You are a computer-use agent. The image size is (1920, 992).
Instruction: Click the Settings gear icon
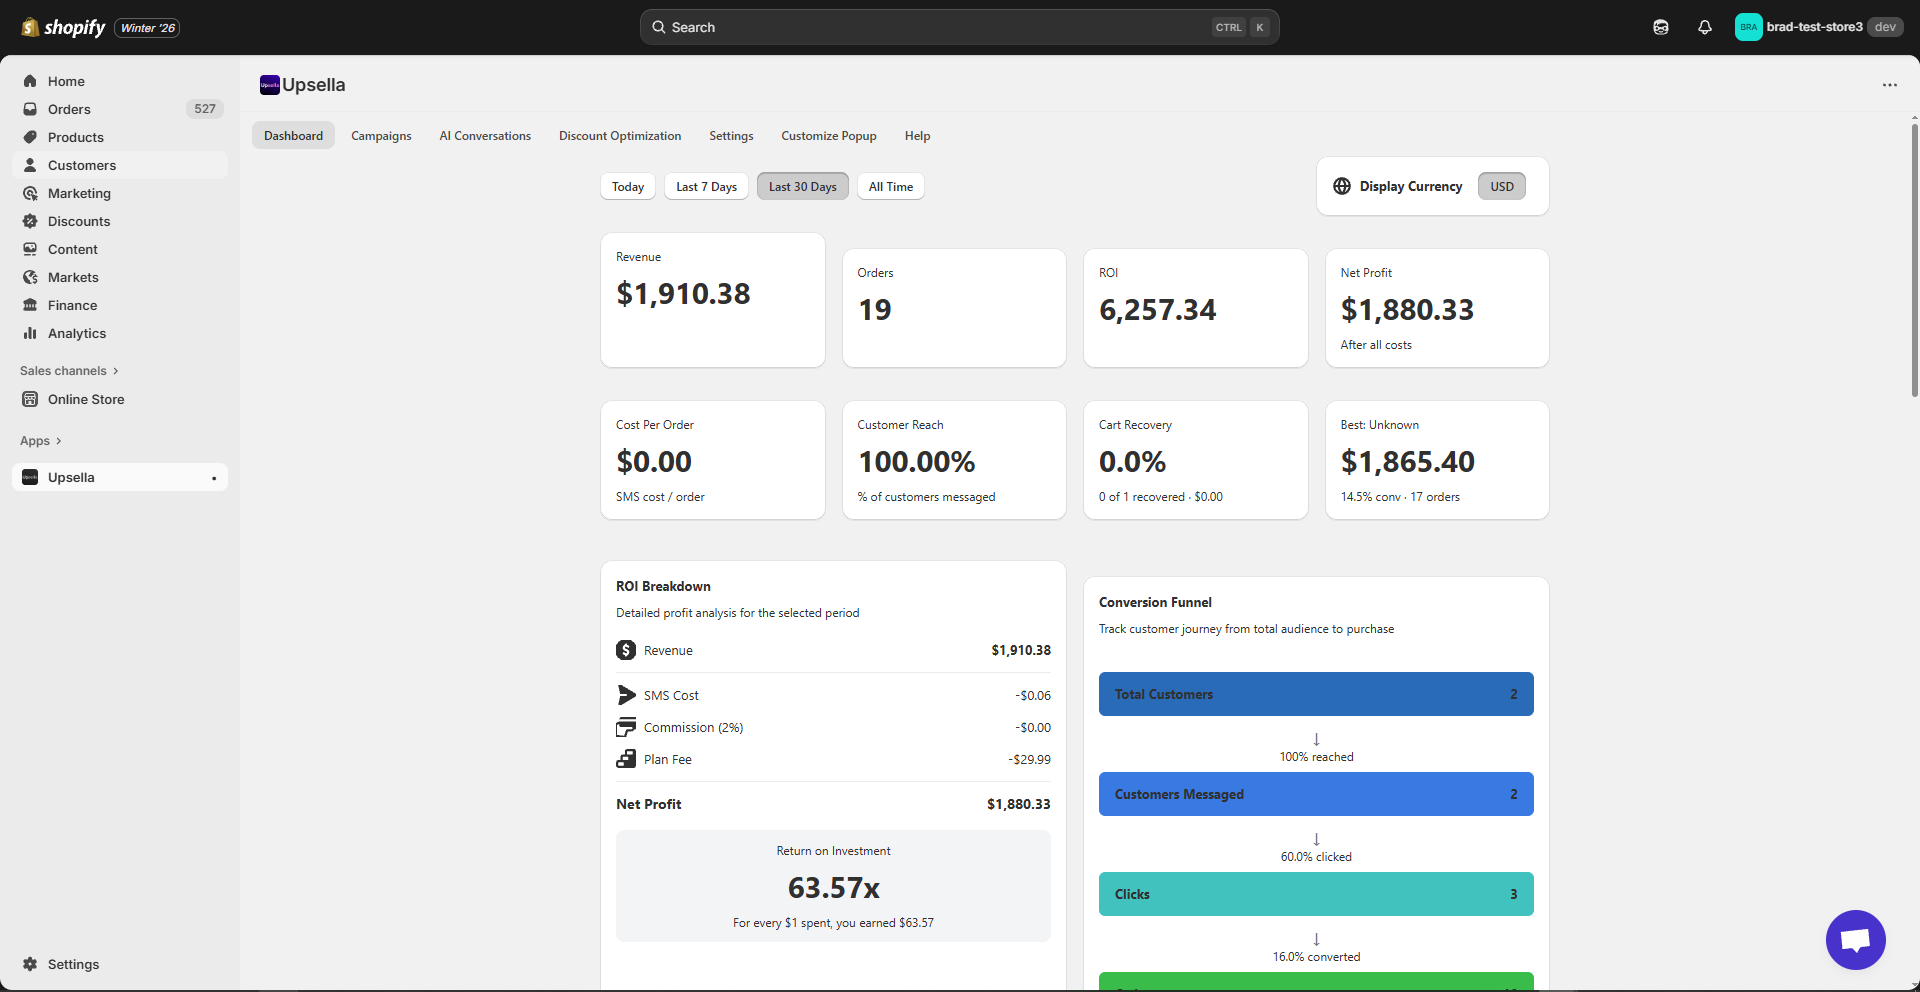pyautogui.click(x=30, y=964)
